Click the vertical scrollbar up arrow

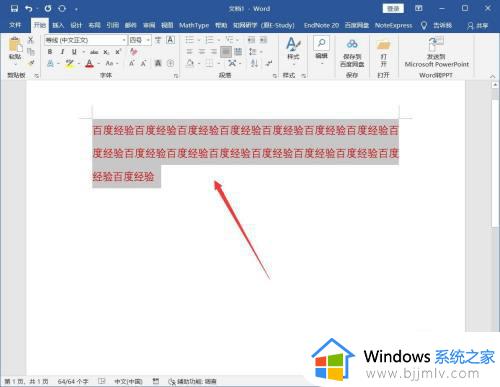(x=495, y=85)
